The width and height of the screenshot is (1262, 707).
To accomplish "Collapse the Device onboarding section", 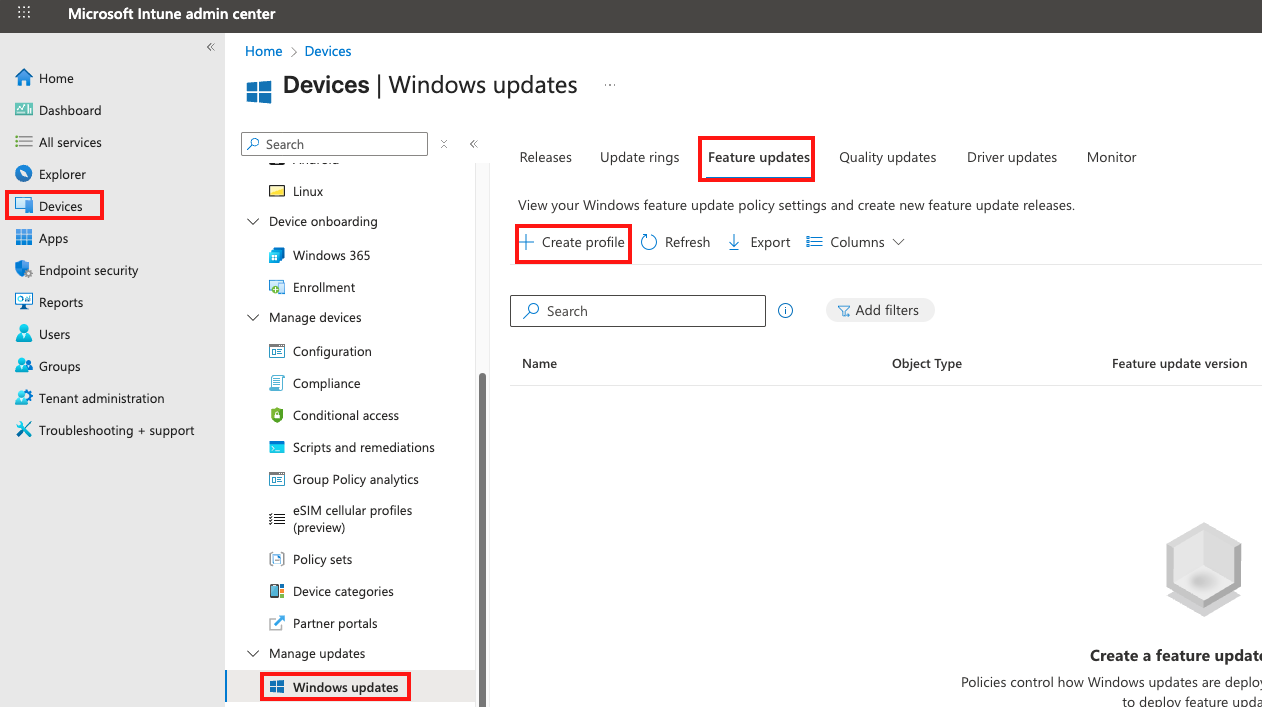I will [x=253, y=222].
